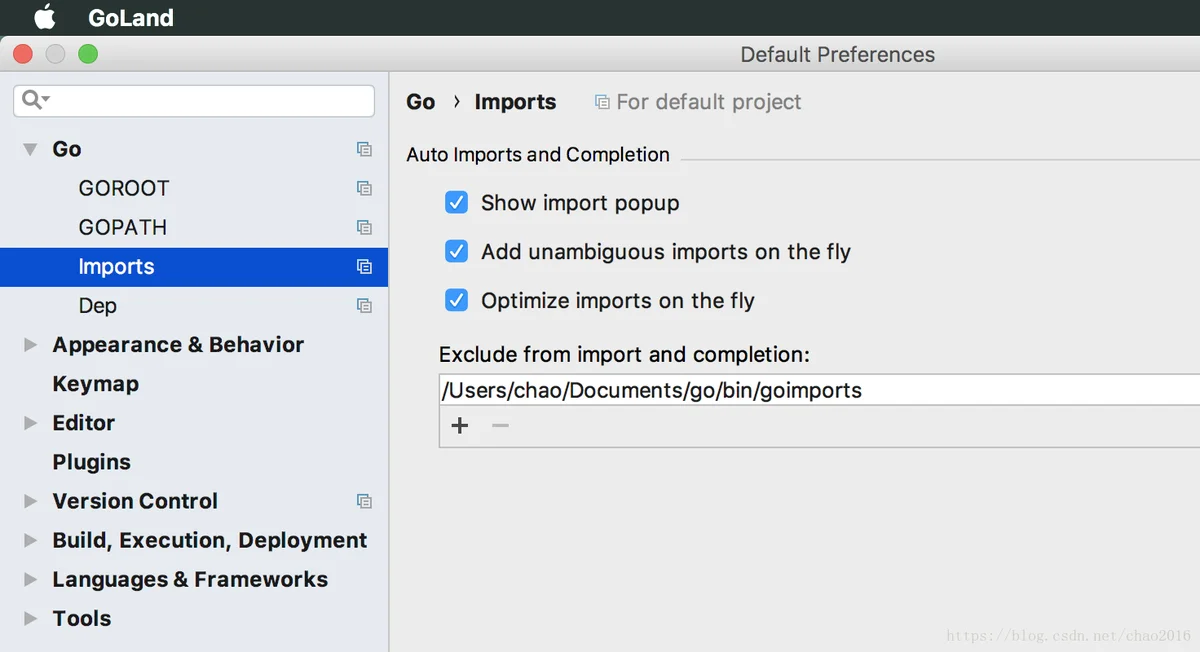
Task: Add a new exclusion with the plus button
Action: tap(459, 426)
